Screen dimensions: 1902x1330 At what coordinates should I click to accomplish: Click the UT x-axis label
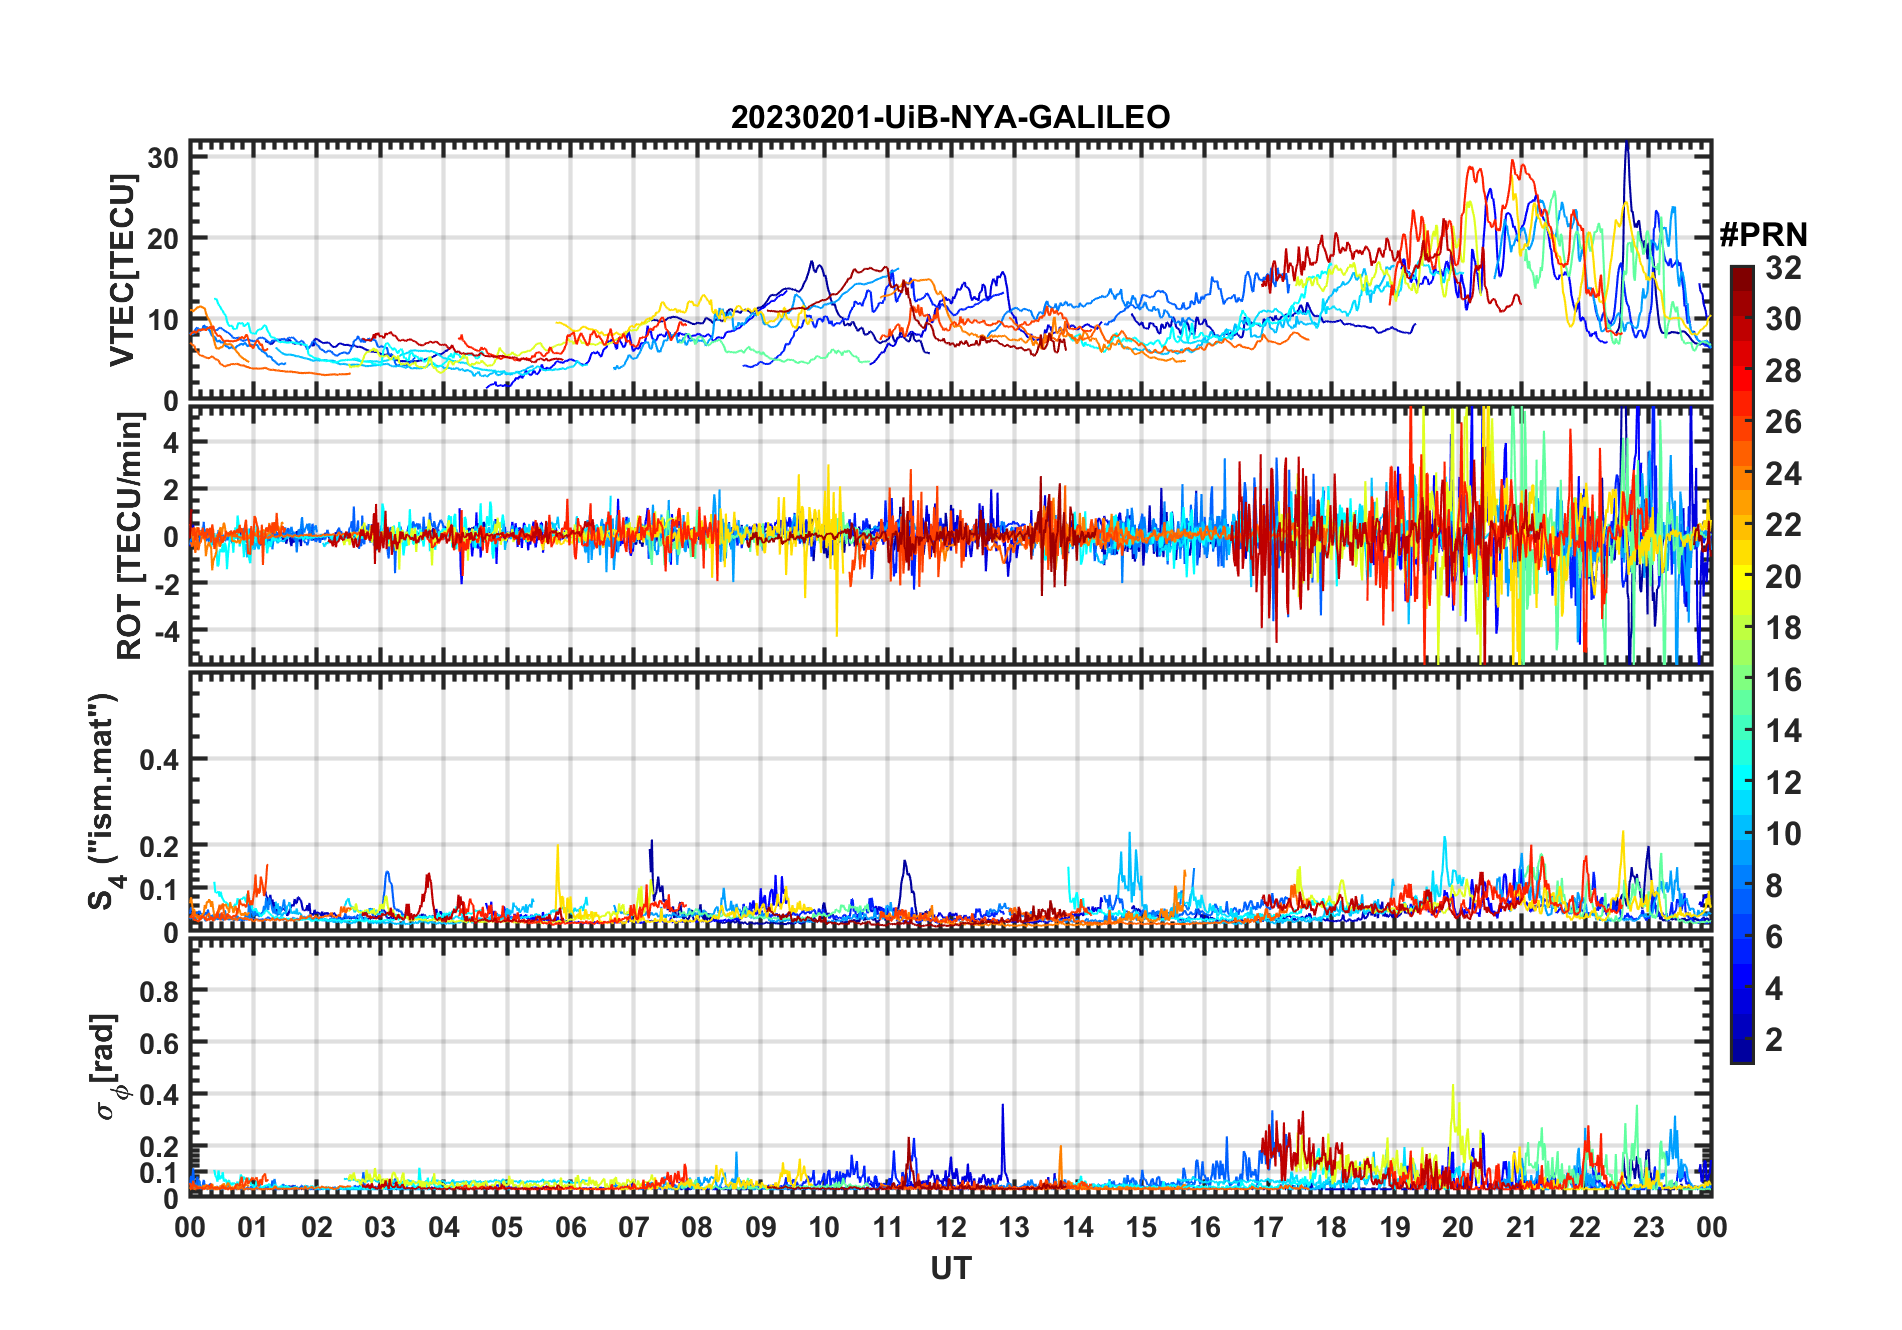[x=950, y=1268]
